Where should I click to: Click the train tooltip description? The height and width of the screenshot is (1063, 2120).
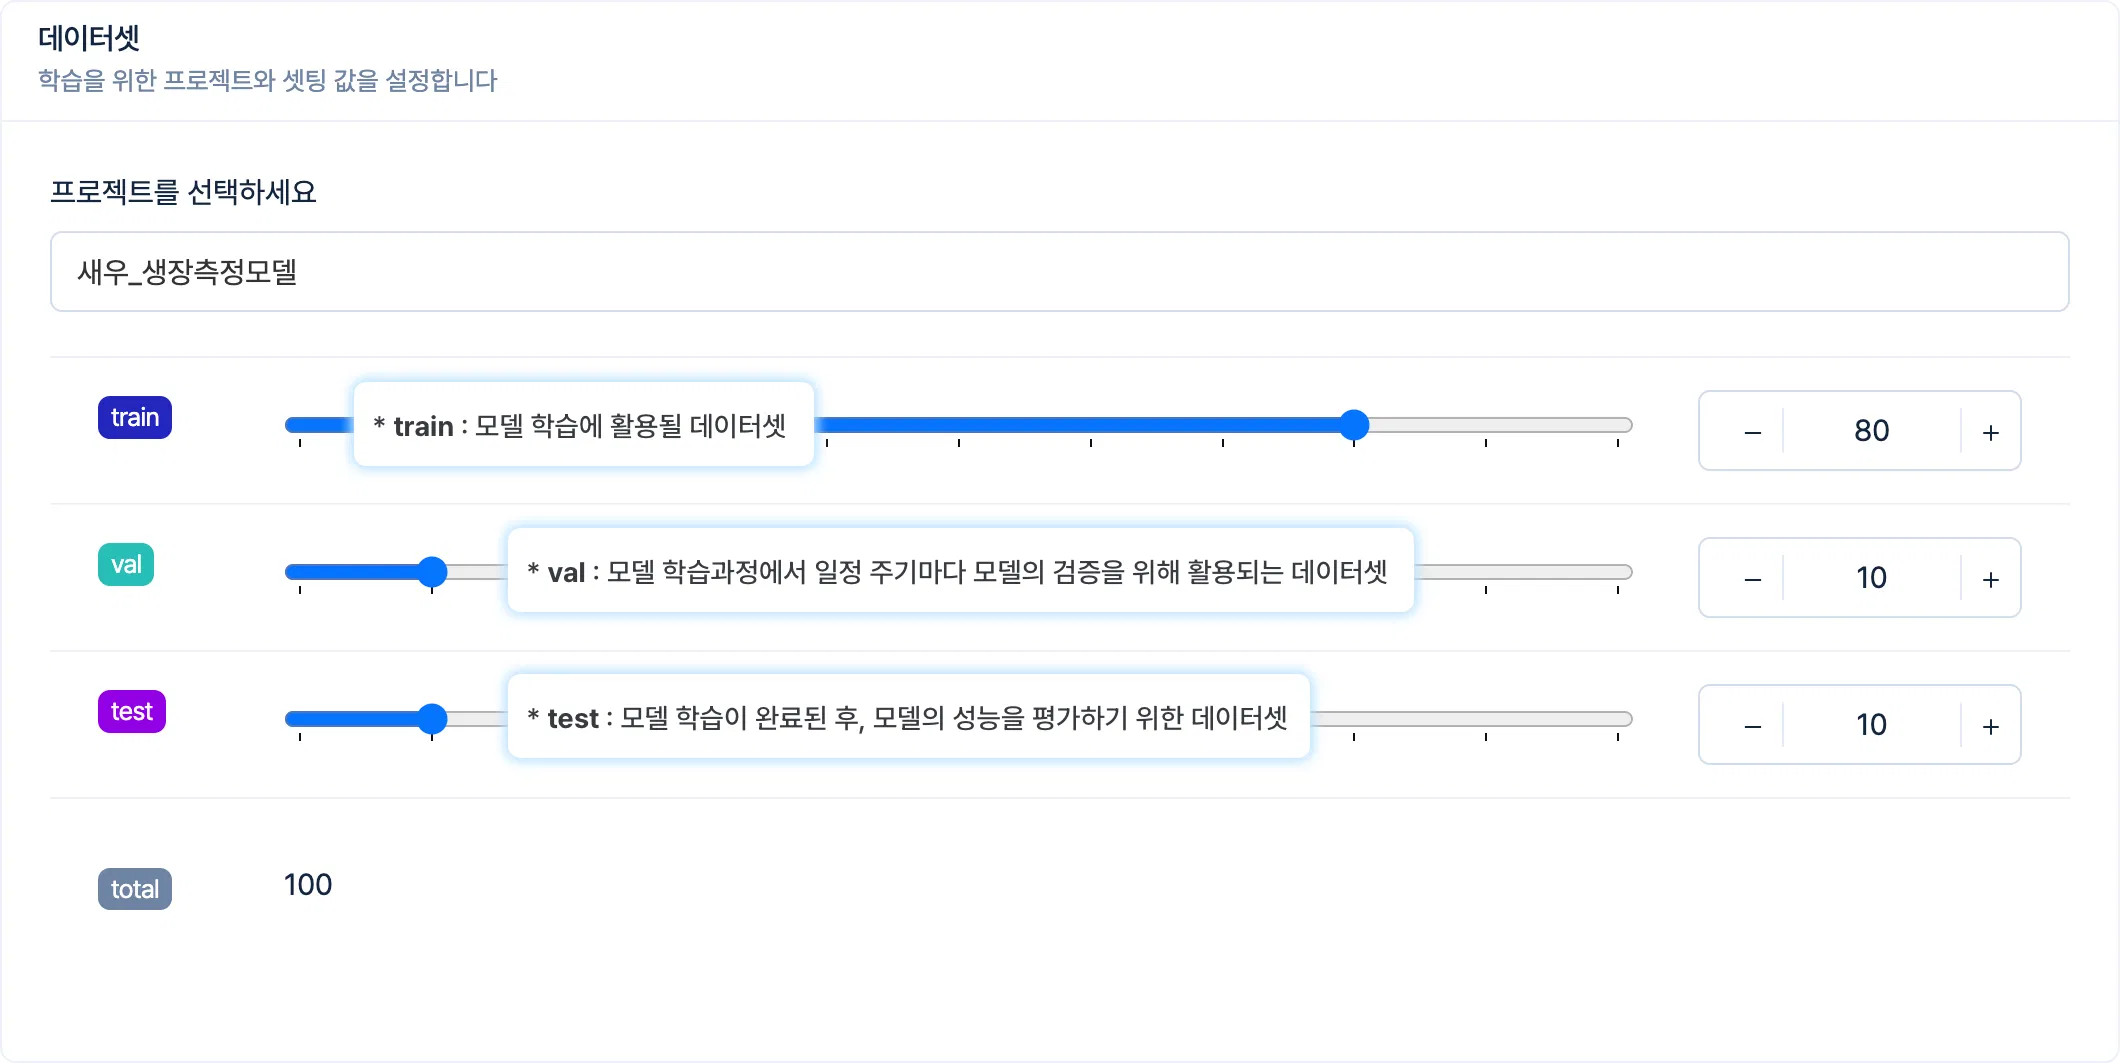click(584, 425)
